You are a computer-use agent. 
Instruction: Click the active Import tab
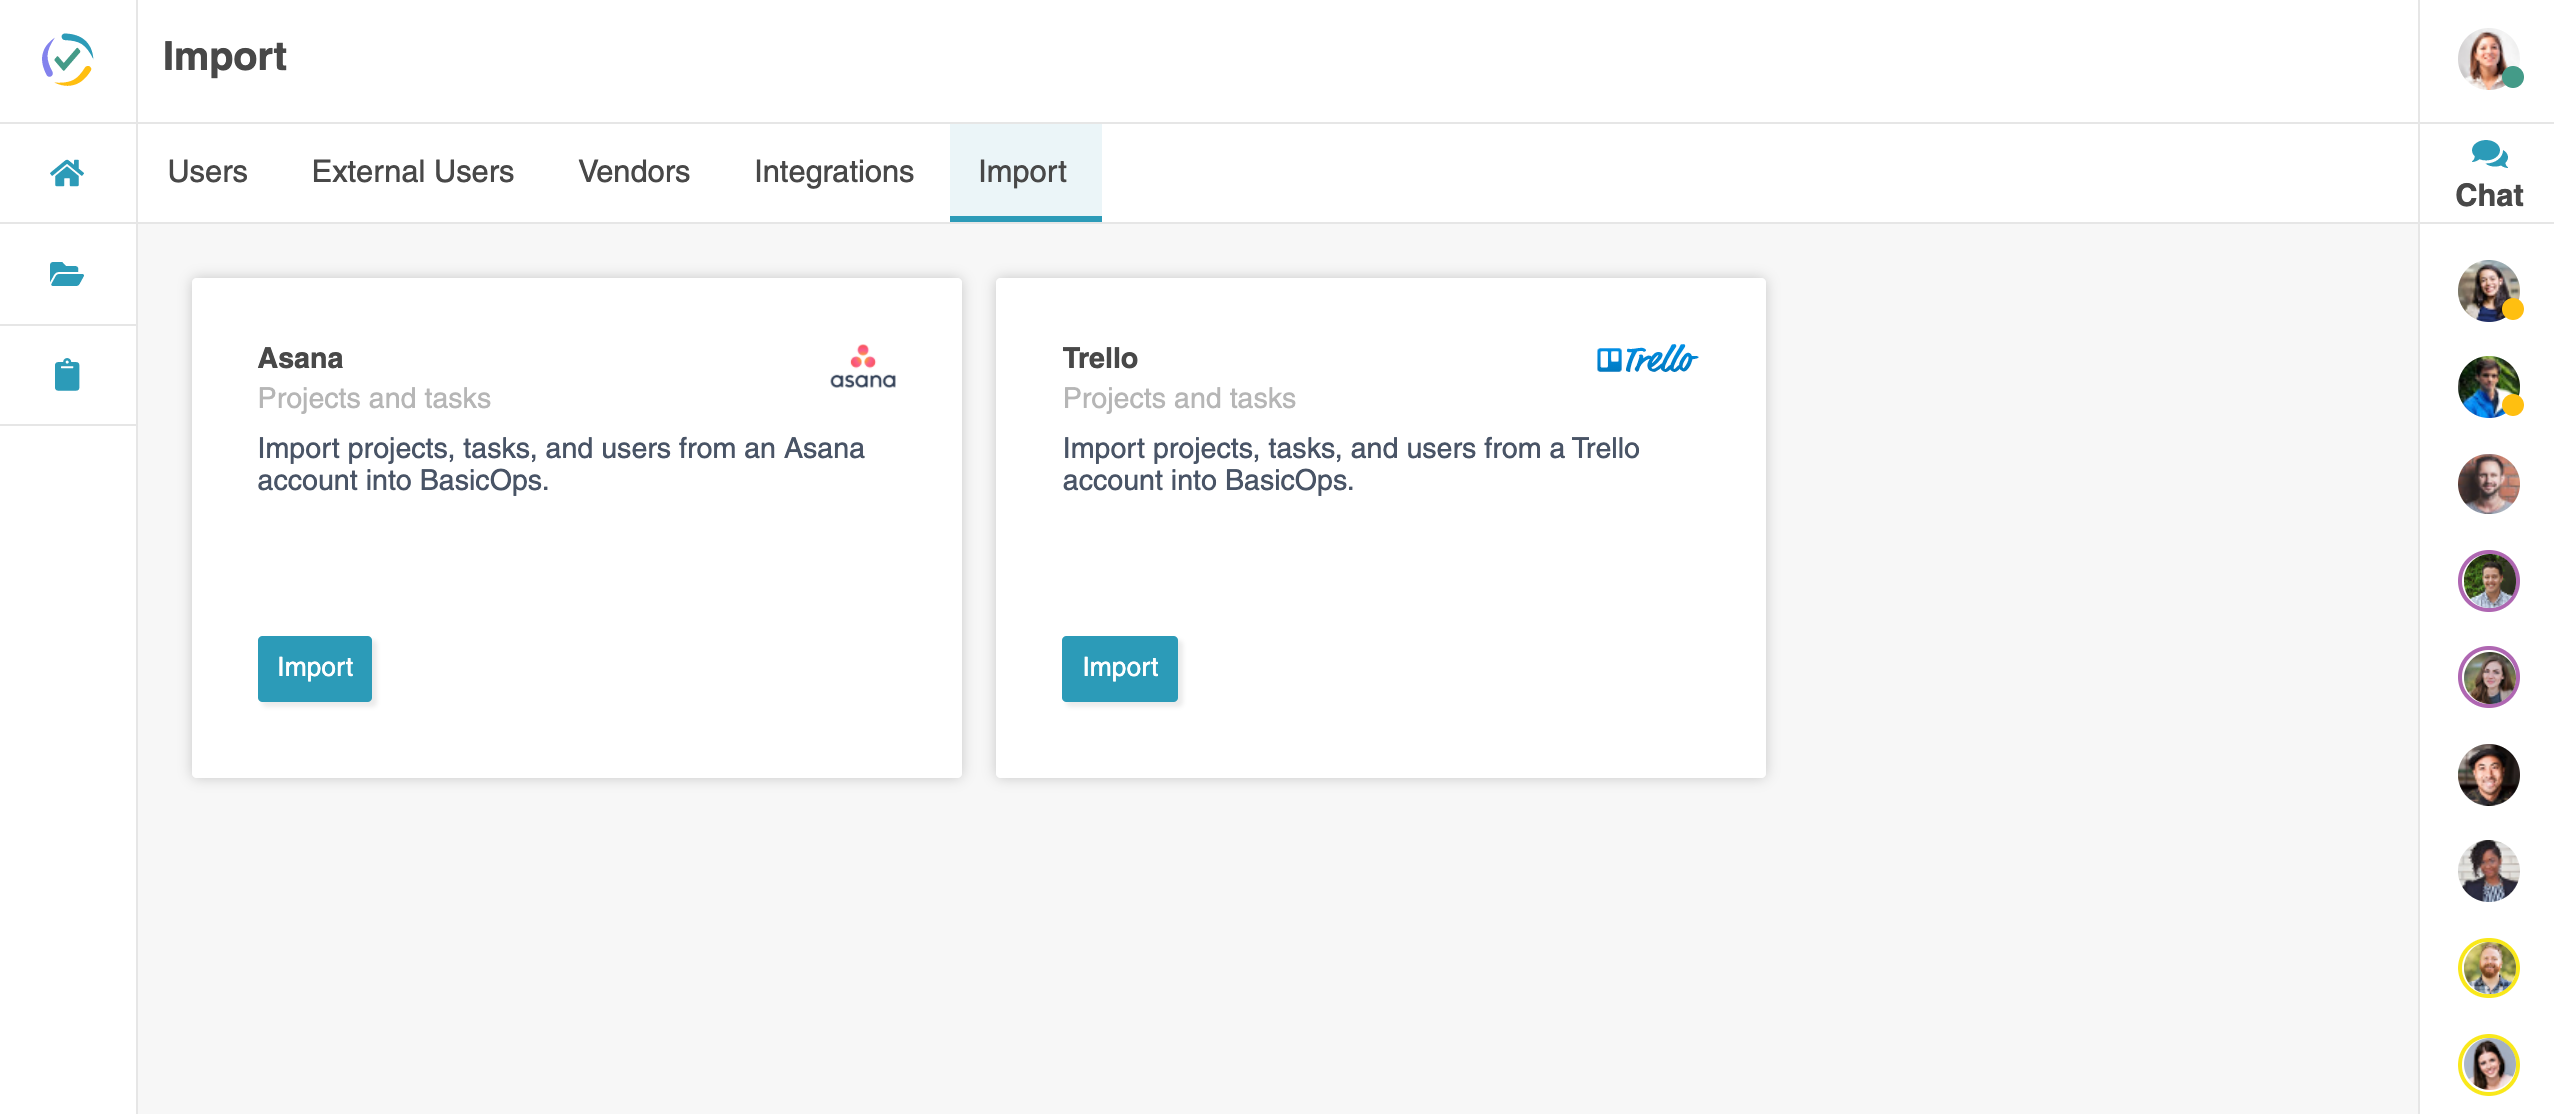1022,172
